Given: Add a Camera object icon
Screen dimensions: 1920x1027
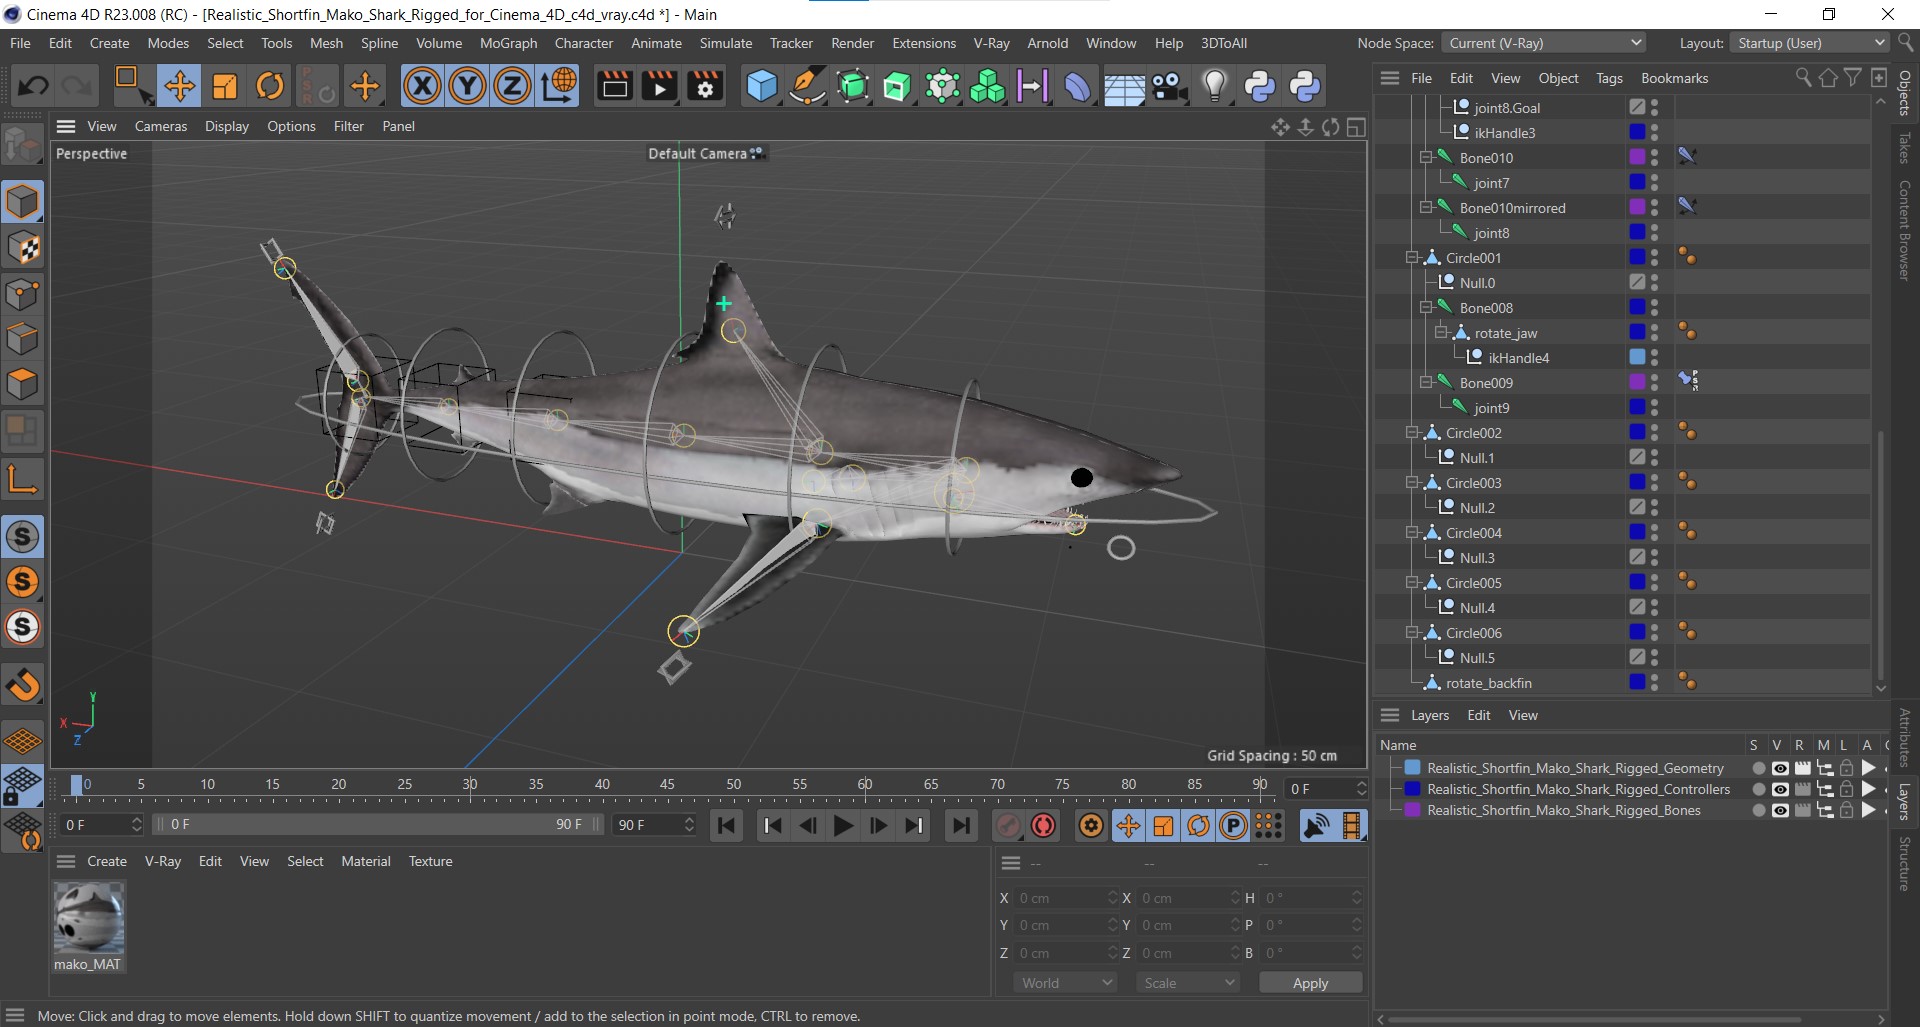Looking at the screenshot, I should coord(1169,86).
